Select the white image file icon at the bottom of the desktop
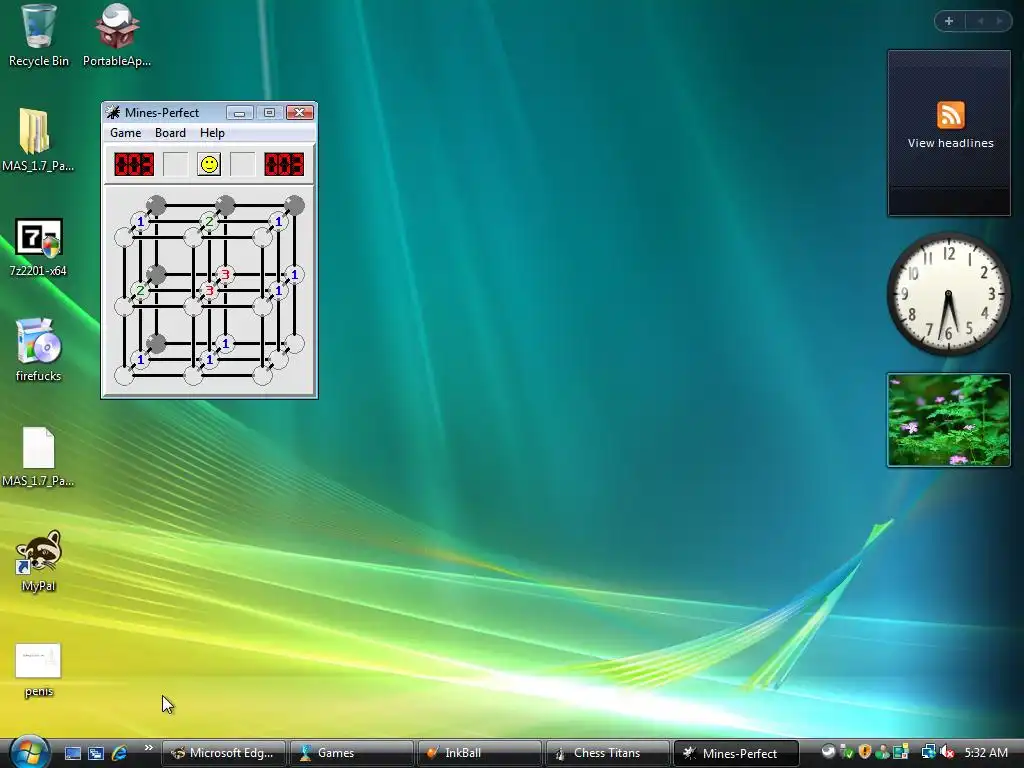Screen dimensions: 1024x768 39,669
